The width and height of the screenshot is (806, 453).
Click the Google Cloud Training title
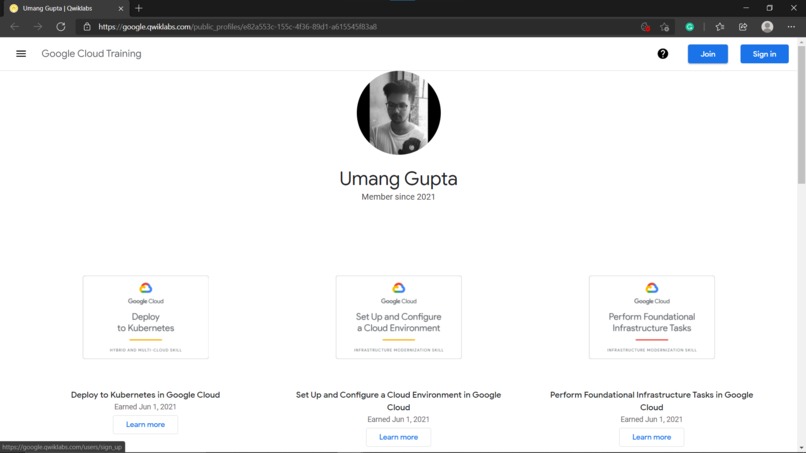91,53
